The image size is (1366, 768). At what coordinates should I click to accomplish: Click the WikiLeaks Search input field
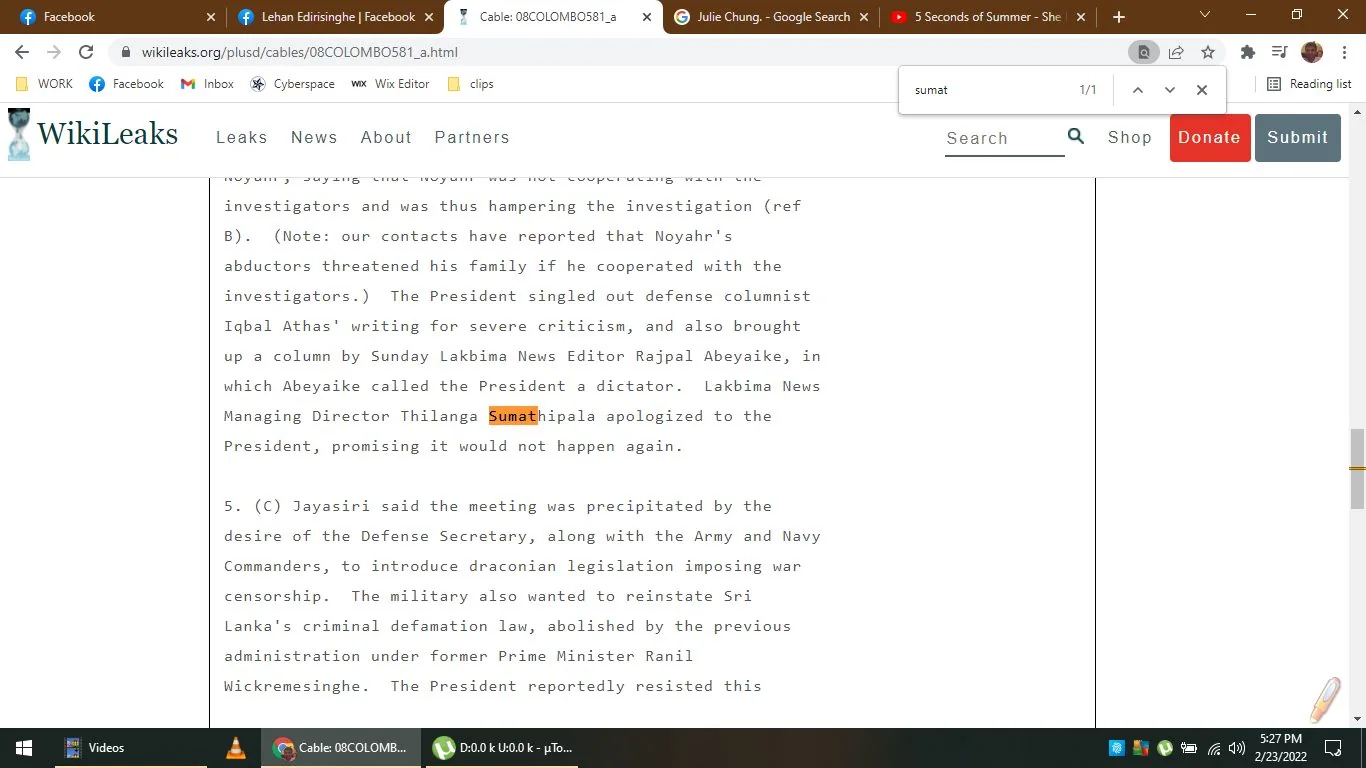point(1004,138)
